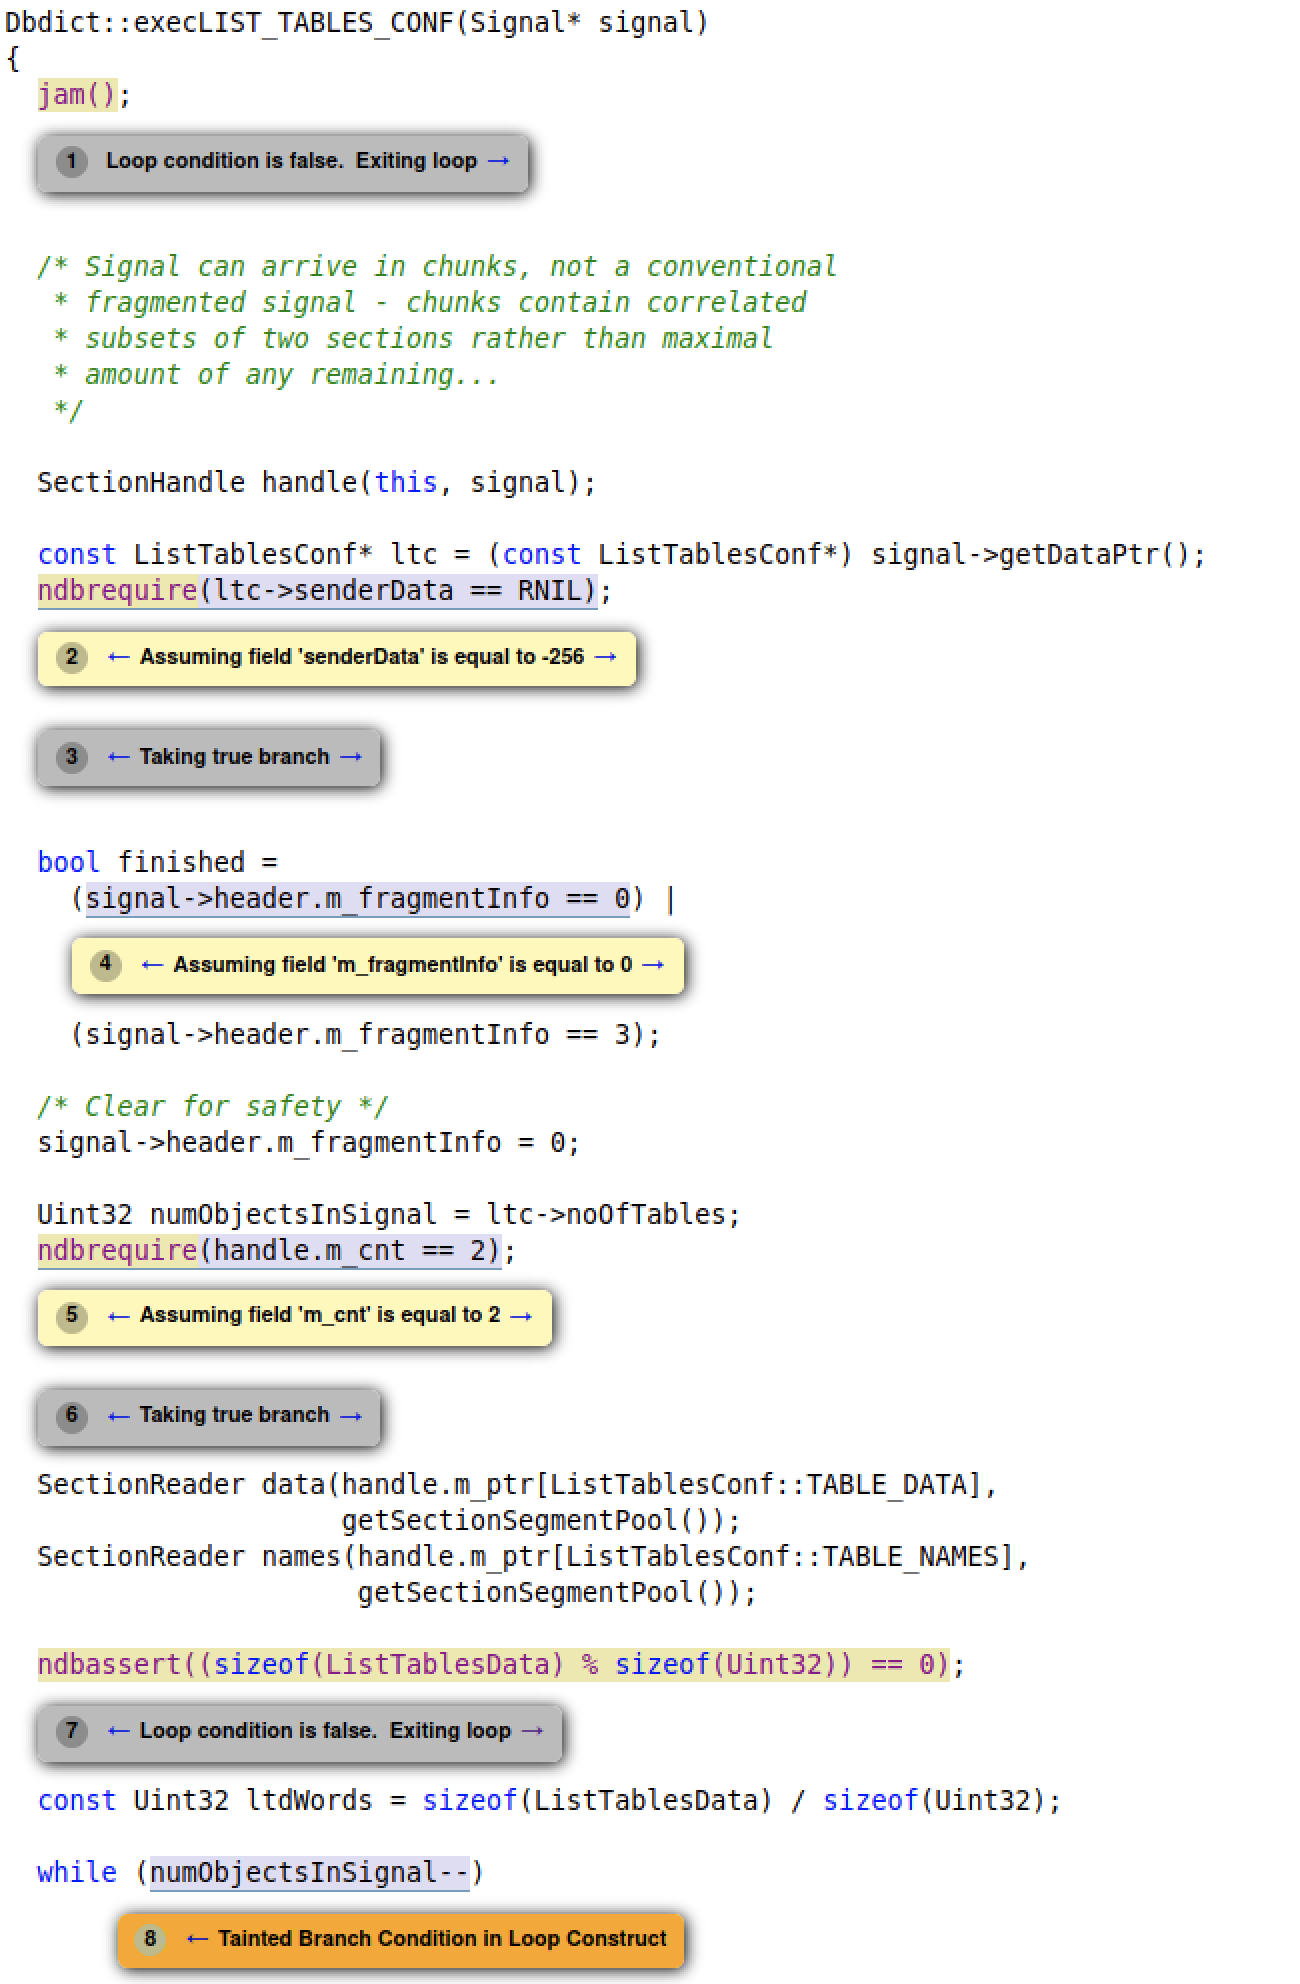This screenshot has height=1984, width=1300.
Task: Click the highlighted jam() macro call
Action: pyautogui.click(x=77, y=95)
